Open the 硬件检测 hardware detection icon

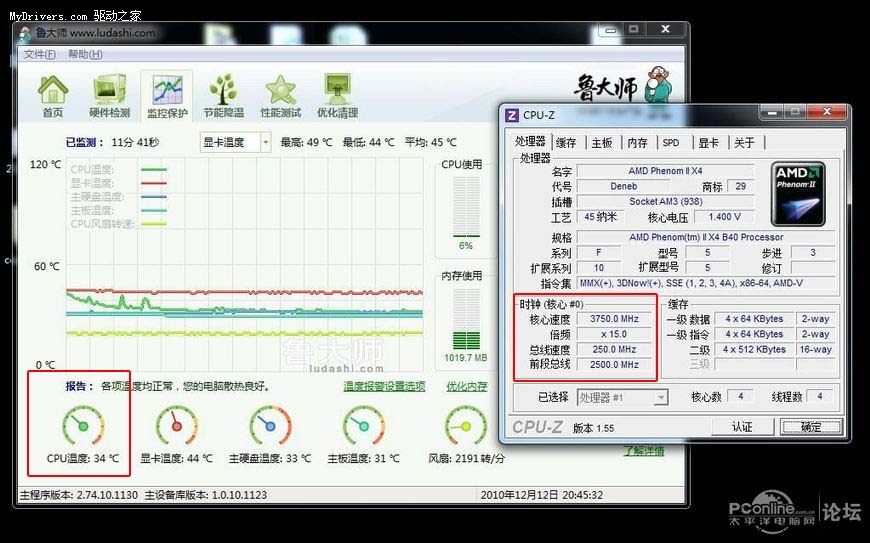pos(109,90)
